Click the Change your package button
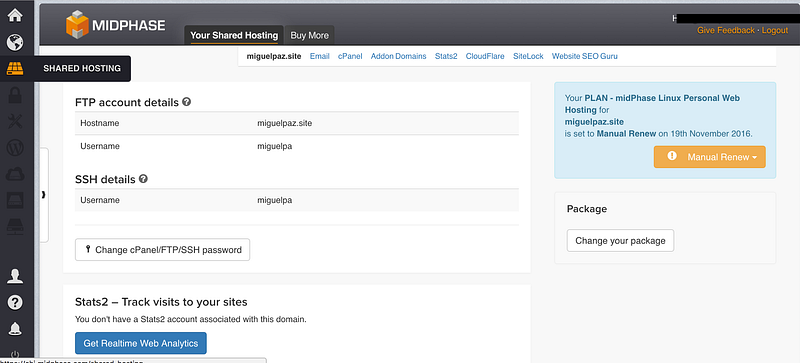800x363 pixels. point(620,240)
